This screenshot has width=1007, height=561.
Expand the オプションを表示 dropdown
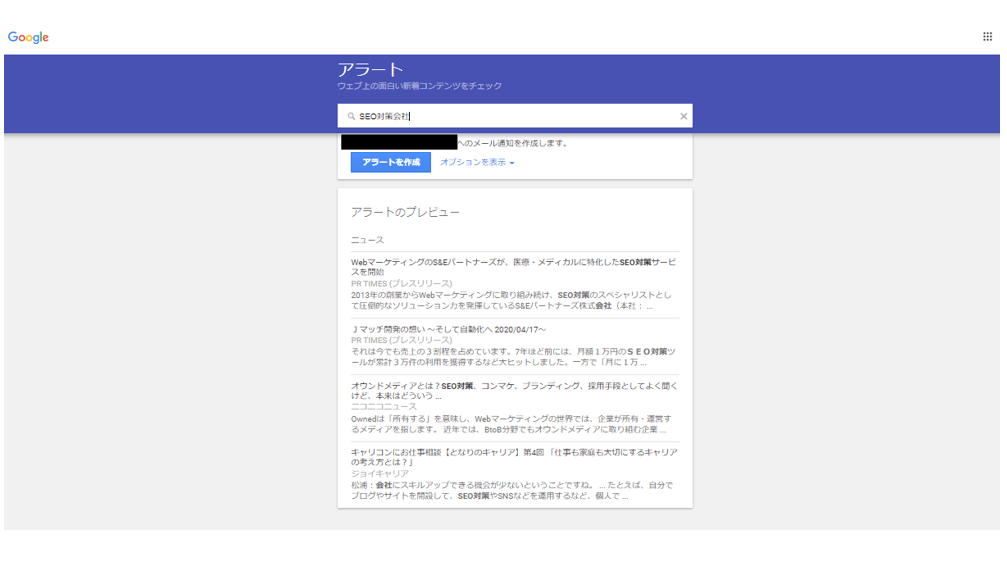coord(477,162)
